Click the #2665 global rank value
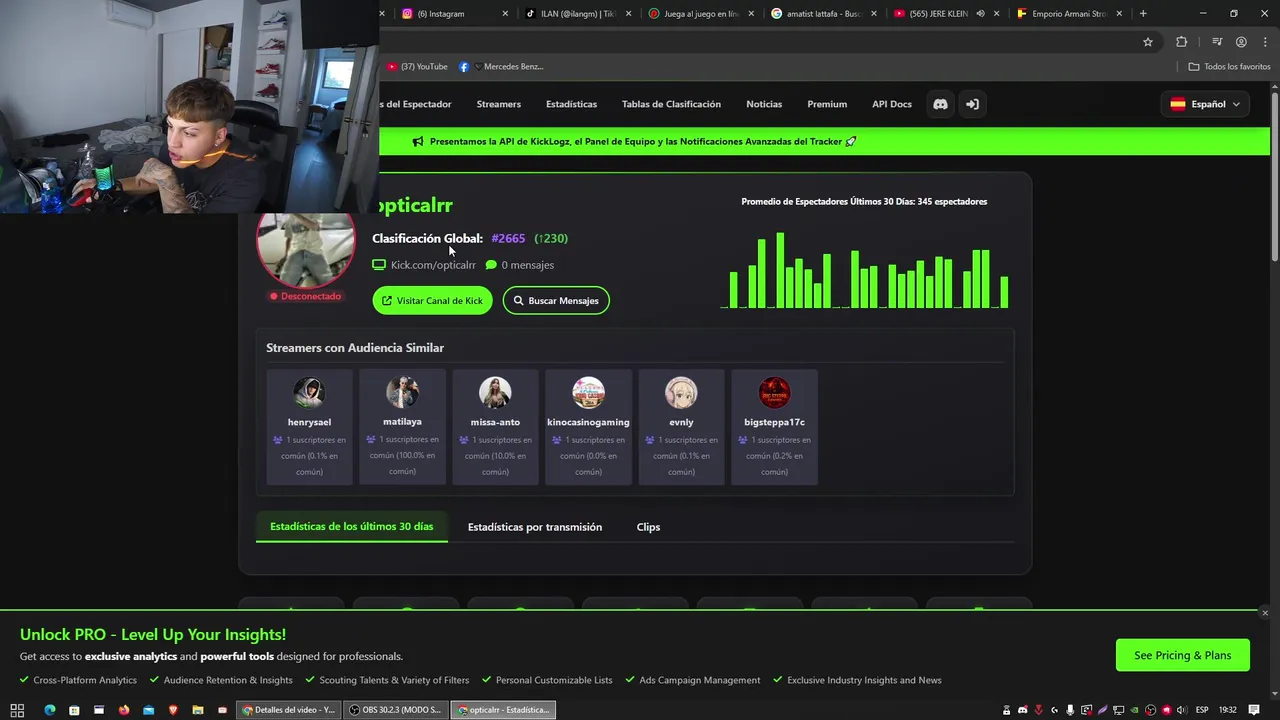Screen dimensions: 1280x720 click(x=508, y=238)
